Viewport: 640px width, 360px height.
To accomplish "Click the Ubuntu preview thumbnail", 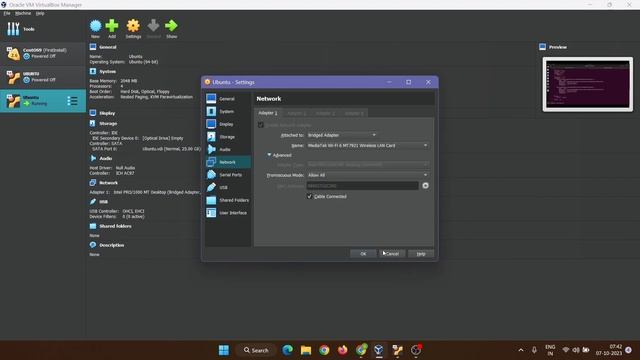I will point(588,84).
